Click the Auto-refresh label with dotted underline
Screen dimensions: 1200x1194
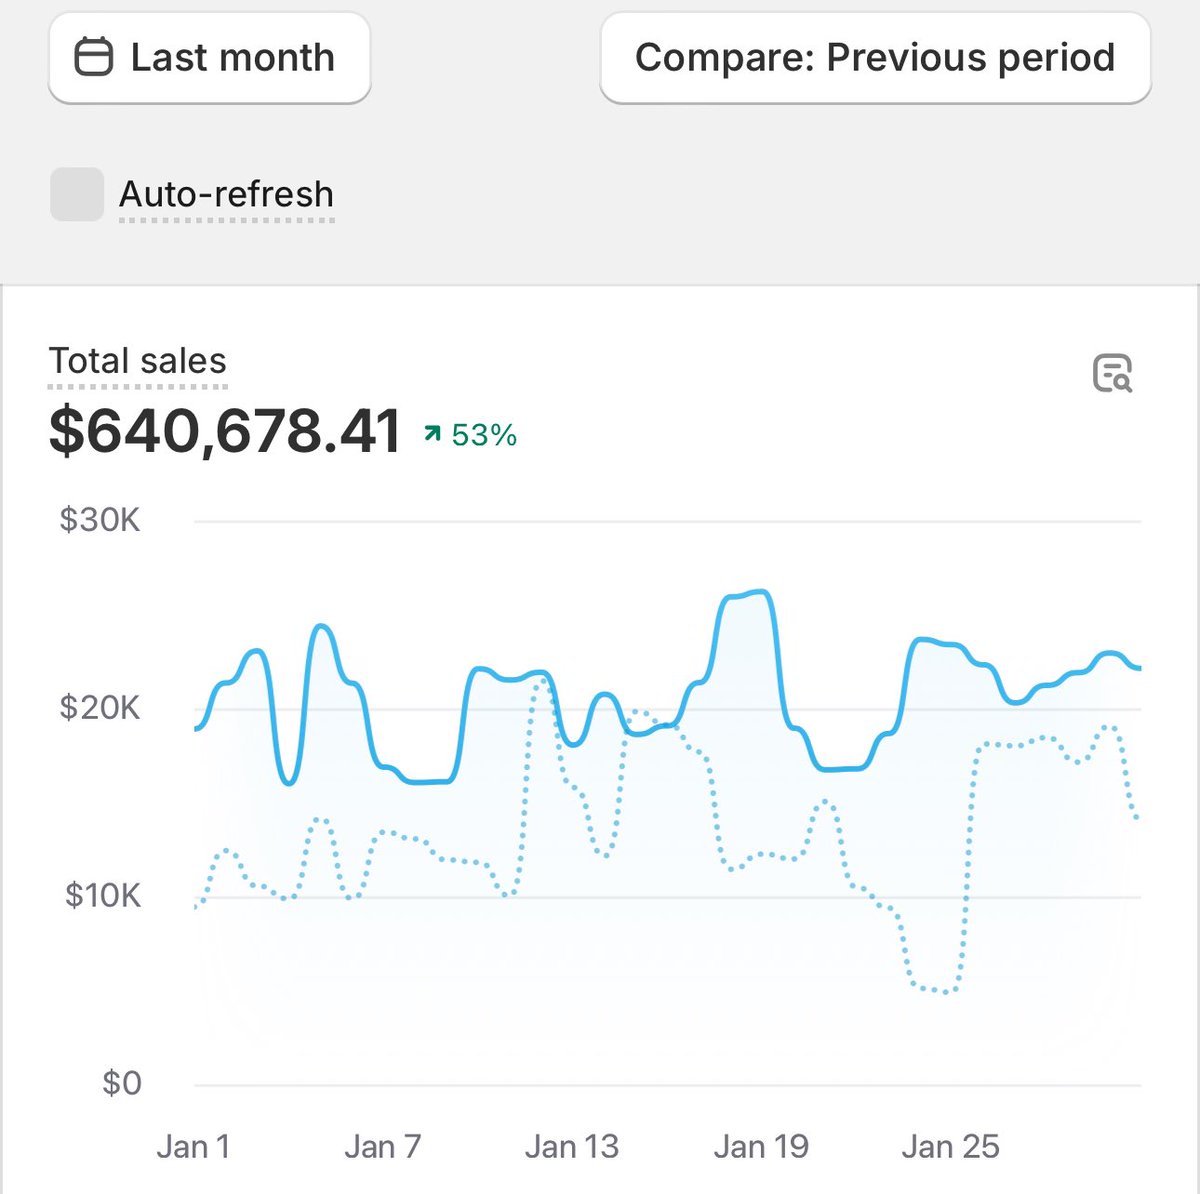pos(225,194)
